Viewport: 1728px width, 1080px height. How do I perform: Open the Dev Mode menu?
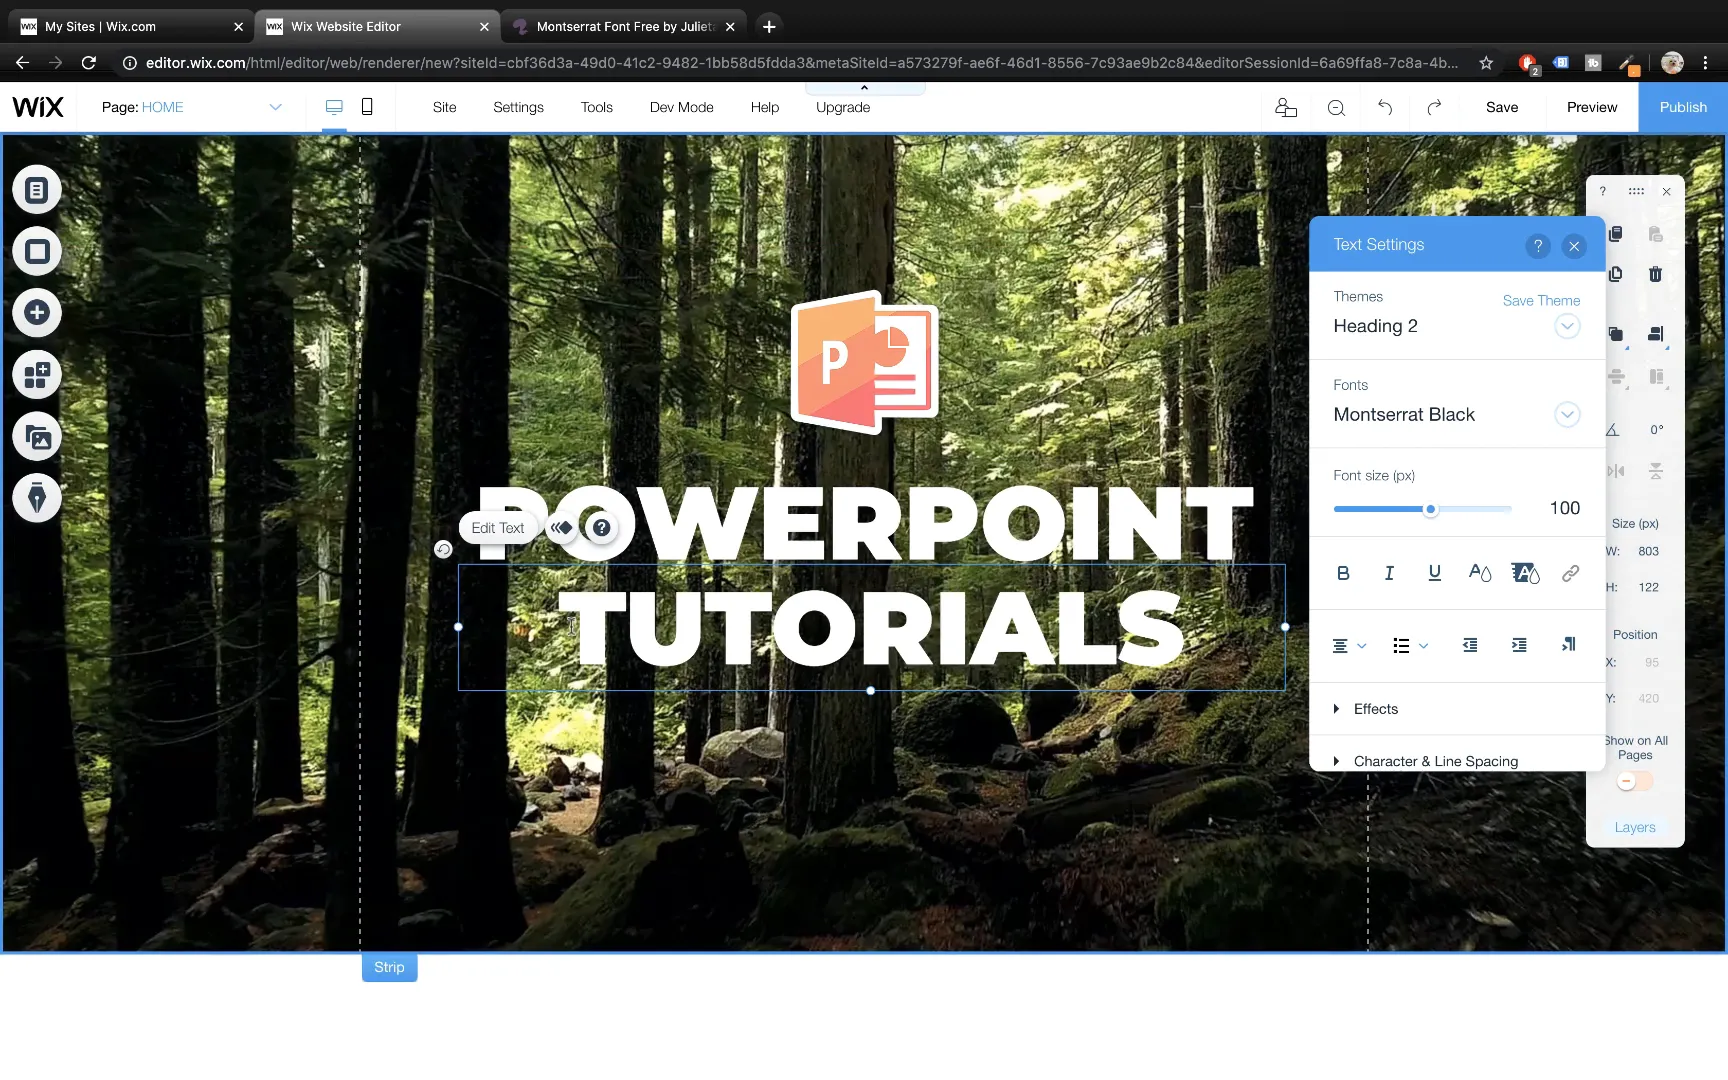pyautogui.click(x=682, y=107)
